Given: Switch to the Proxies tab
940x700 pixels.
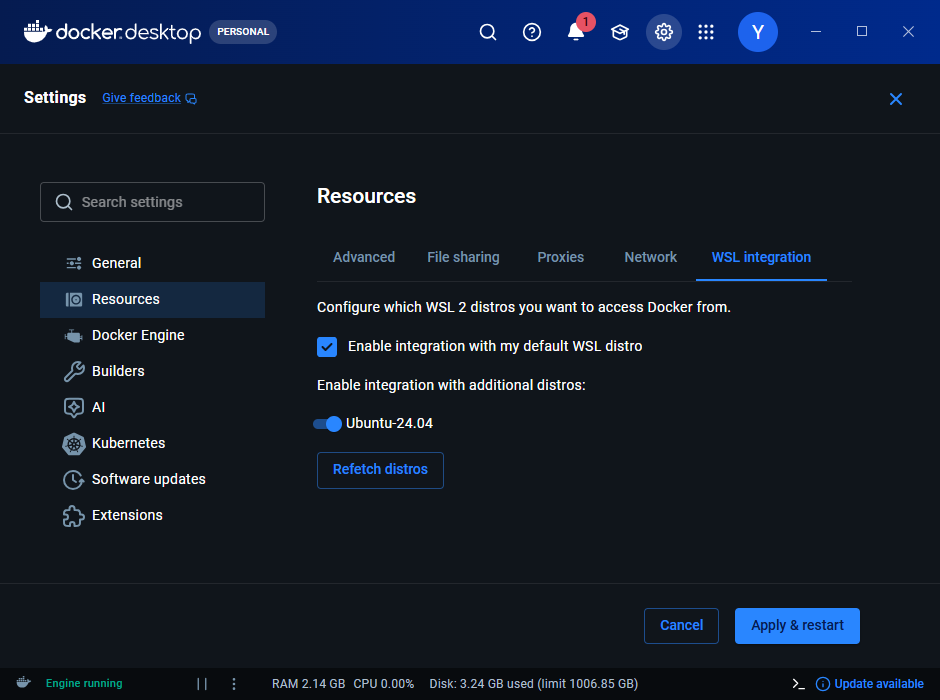Looking at the screenshot, I should click(x=561, y=257).
